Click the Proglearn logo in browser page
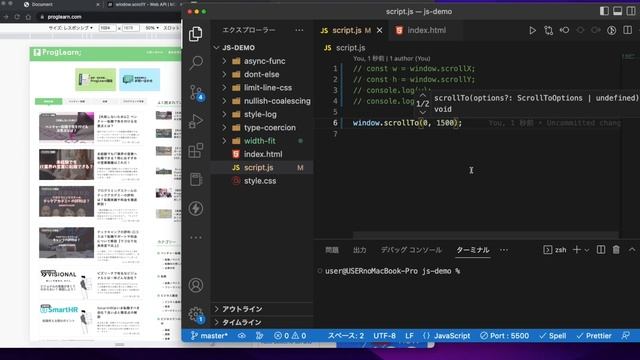The image size is (640, 360). tap(58, 52)
